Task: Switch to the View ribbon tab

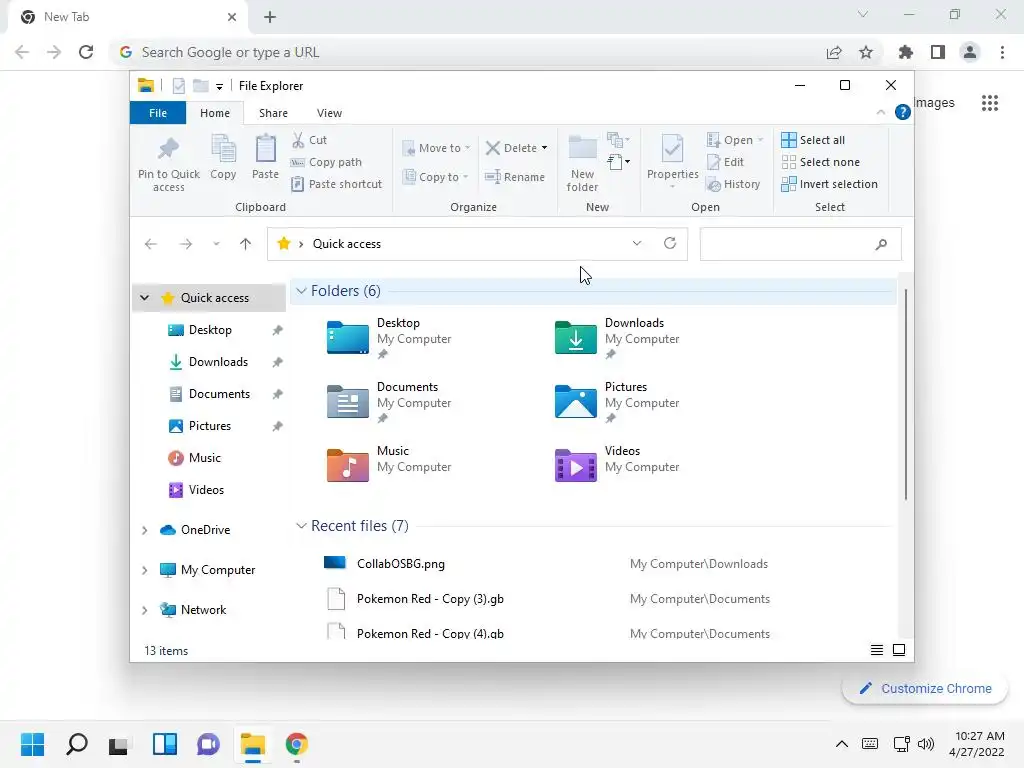Action: 329,113
